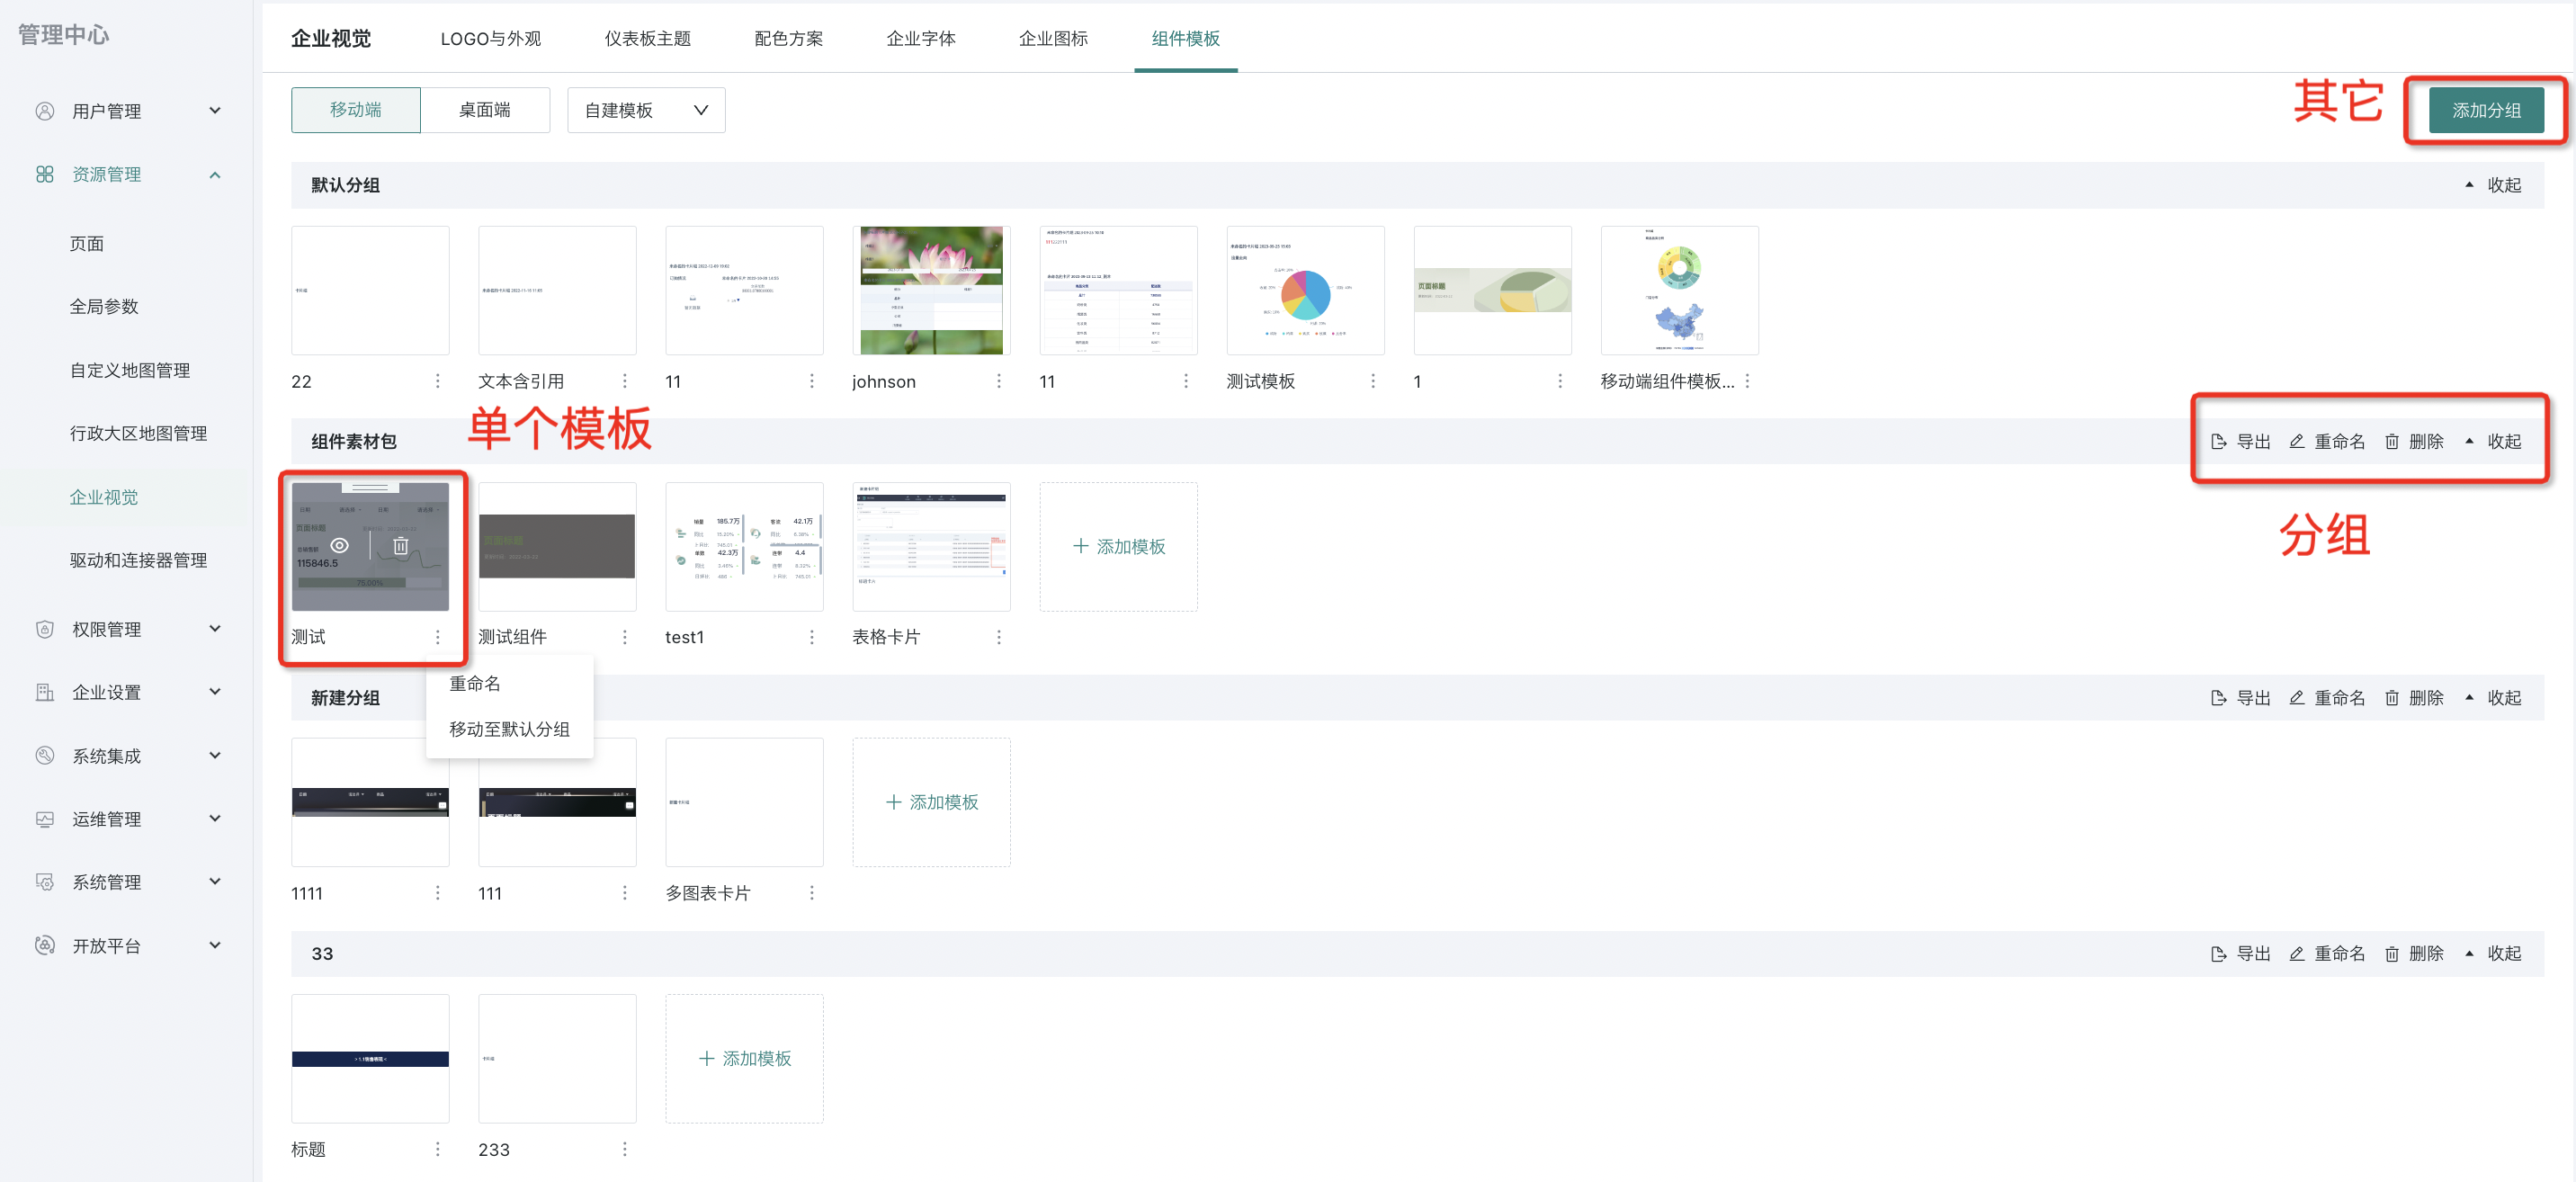Go to 全局参数 in sidebar
The image size is (2576, 1182).
coord(104,307)
